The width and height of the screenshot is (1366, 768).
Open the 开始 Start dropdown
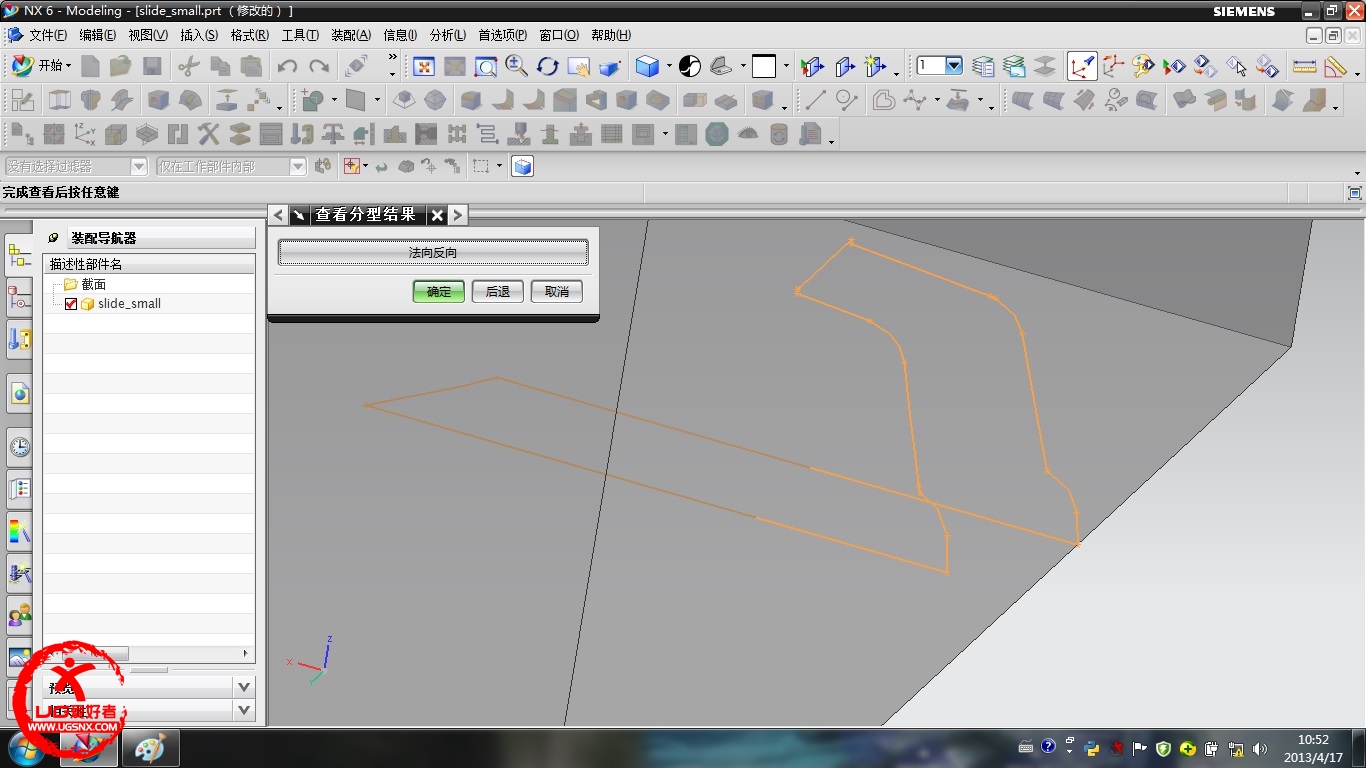pos(41,66)
